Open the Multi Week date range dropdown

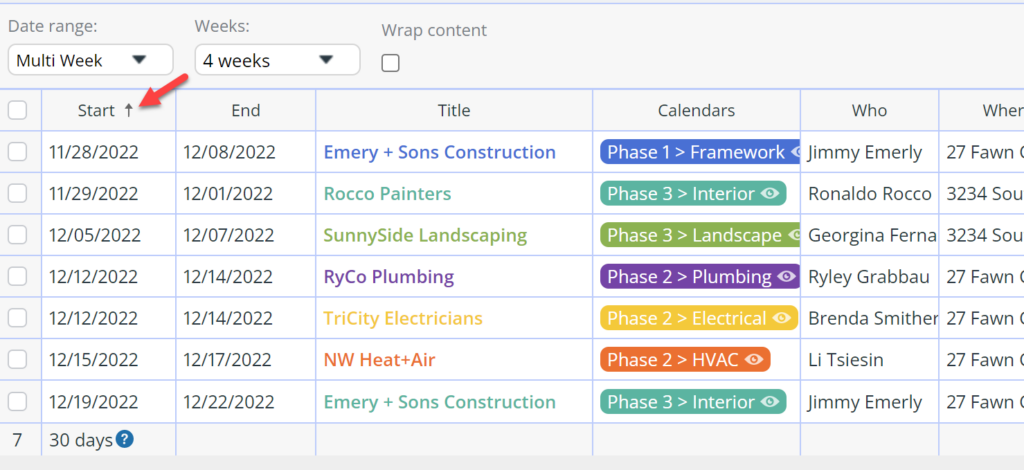[90, 60]
